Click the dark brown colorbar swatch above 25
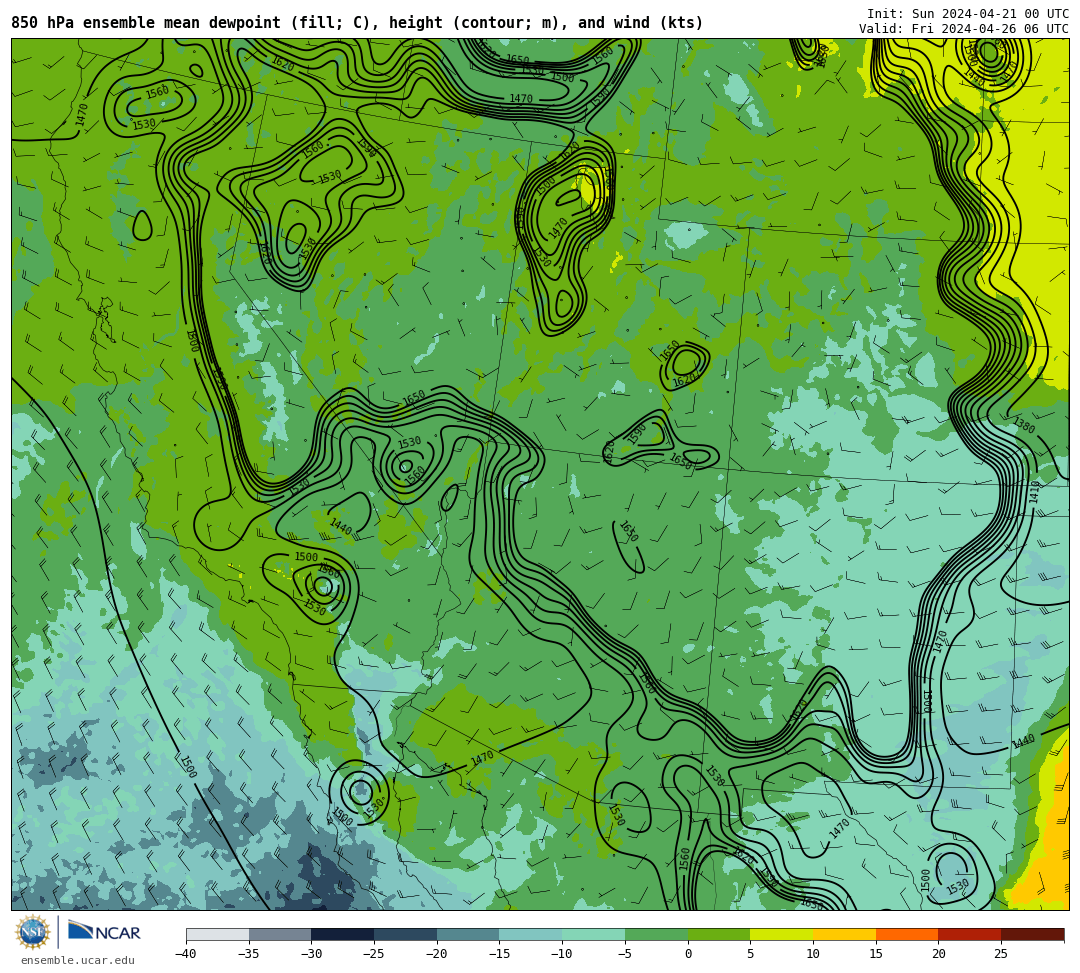The height and width of the screenshot is (973, 1080). click(x=1032, y=934)
